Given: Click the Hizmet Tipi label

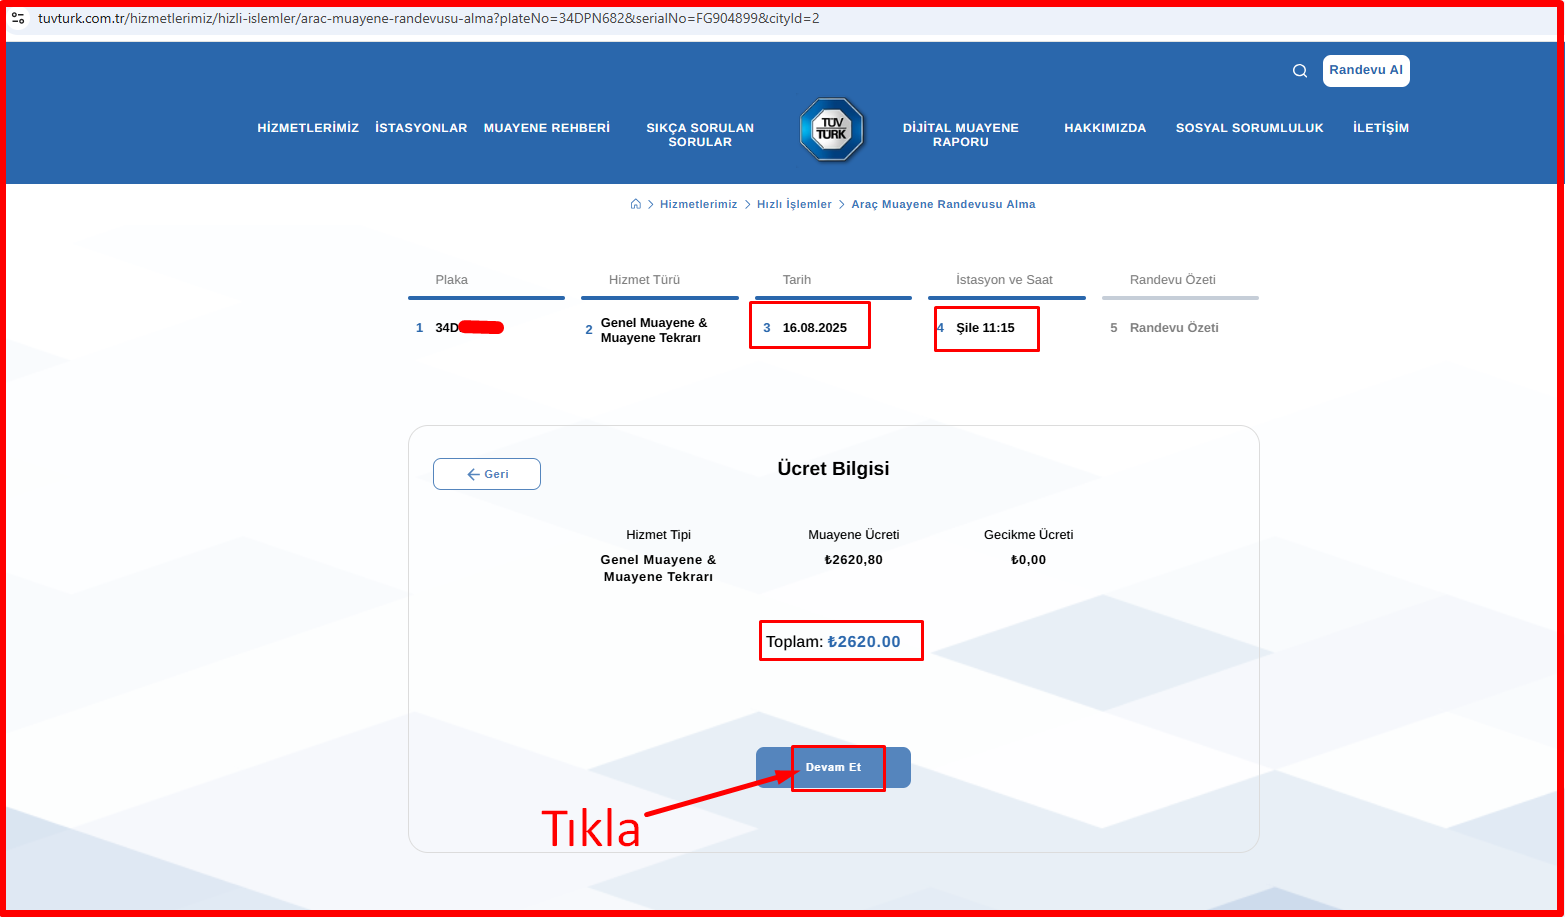Looking at the screenshot, I should (658, 535).
